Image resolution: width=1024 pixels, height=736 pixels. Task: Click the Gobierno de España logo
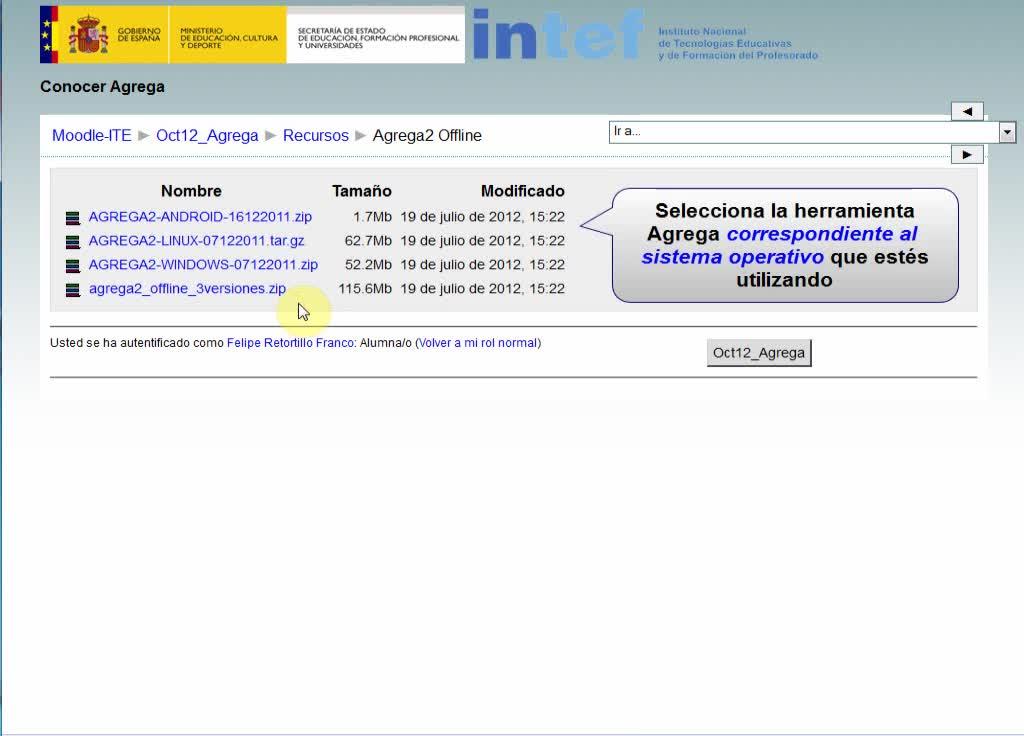pyautogui.click(x=104, y=35)
